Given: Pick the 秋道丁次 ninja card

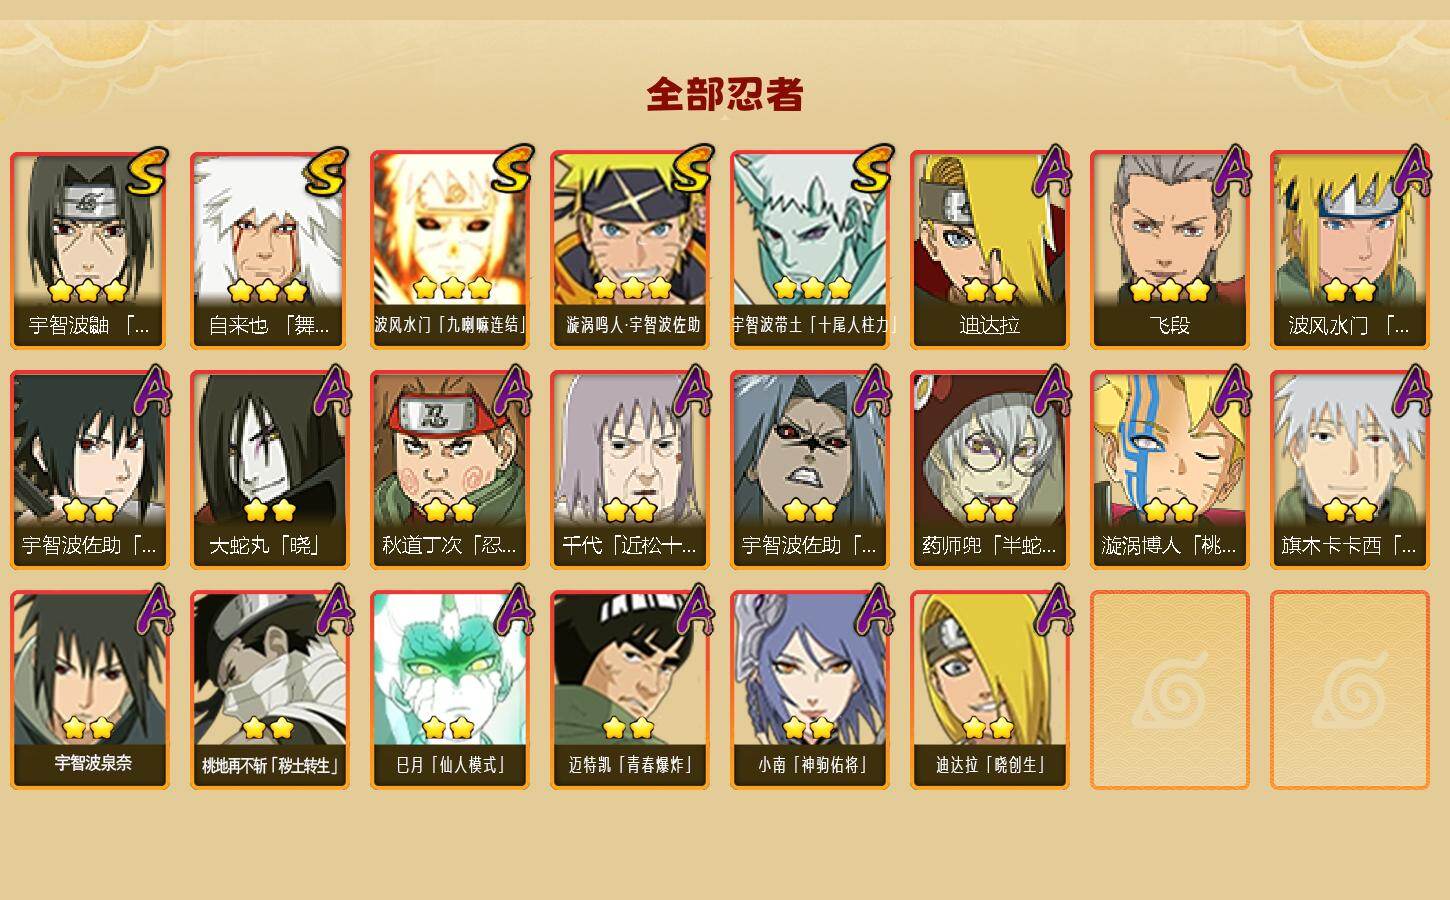Looking at the screenshot, I should click(x=449, y=470).
